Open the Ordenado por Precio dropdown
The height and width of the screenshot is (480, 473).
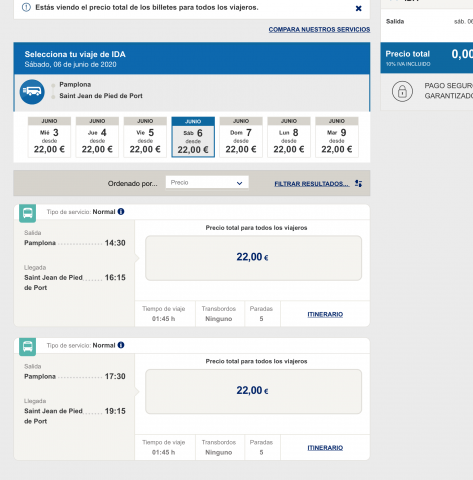207,182
